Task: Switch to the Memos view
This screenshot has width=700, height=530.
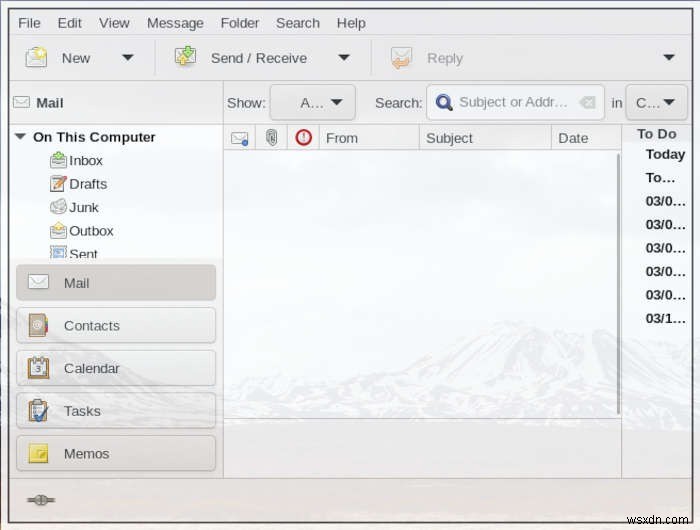Action: 116,454
